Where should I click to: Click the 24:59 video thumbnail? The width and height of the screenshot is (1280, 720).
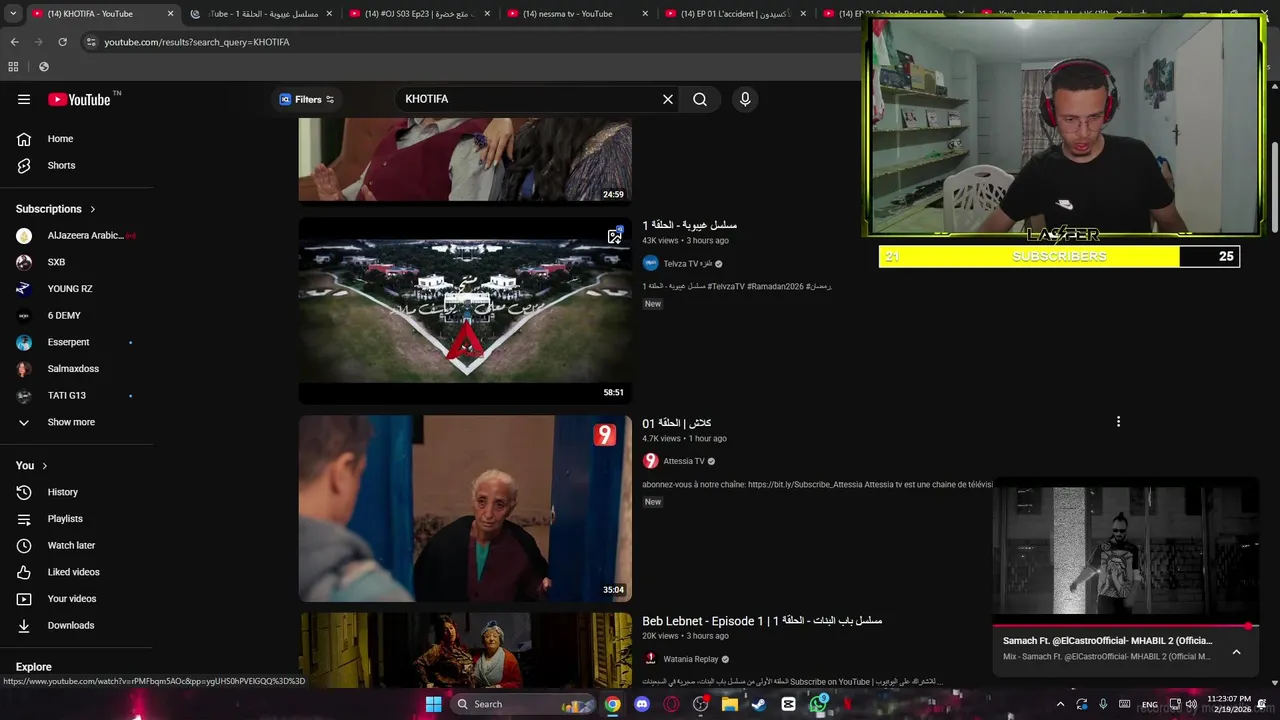pos(465,160)
